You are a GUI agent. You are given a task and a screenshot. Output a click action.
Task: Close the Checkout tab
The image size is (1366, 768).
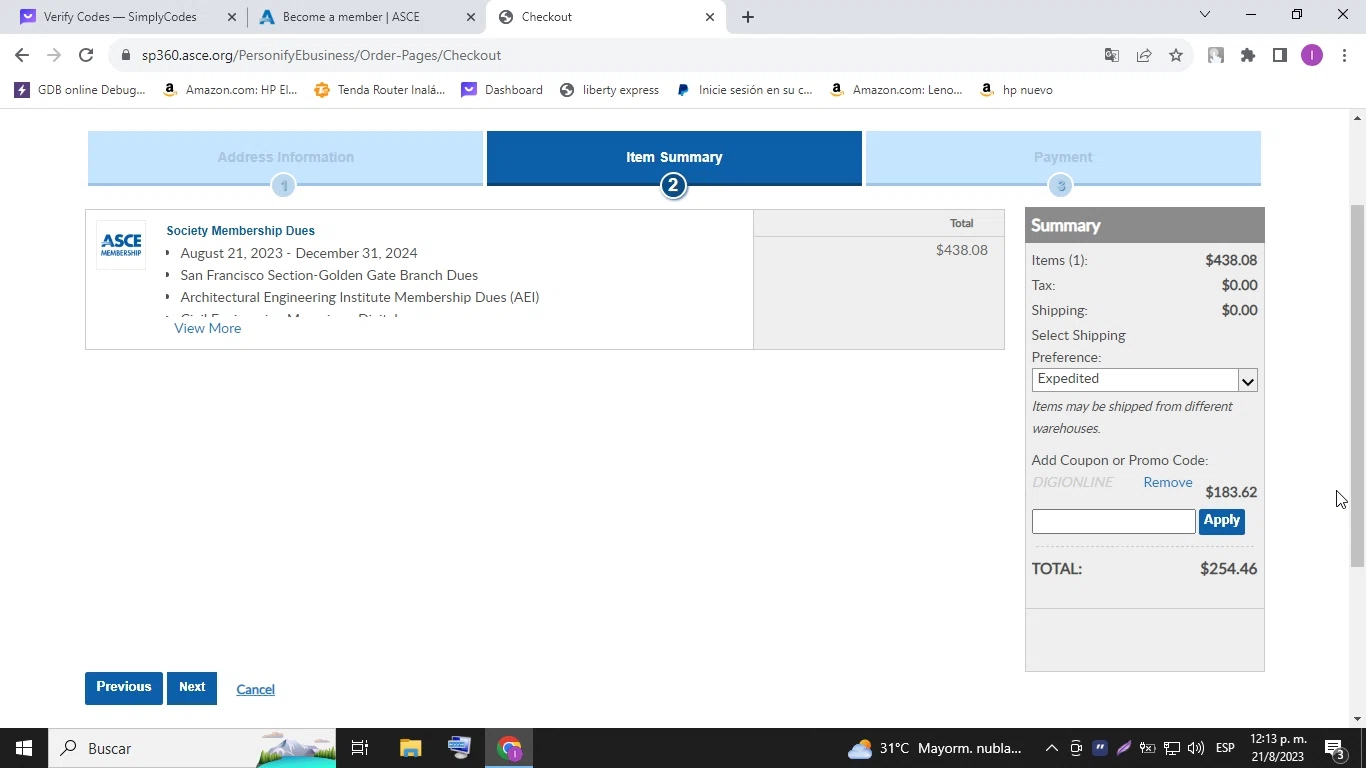[710, 17]
